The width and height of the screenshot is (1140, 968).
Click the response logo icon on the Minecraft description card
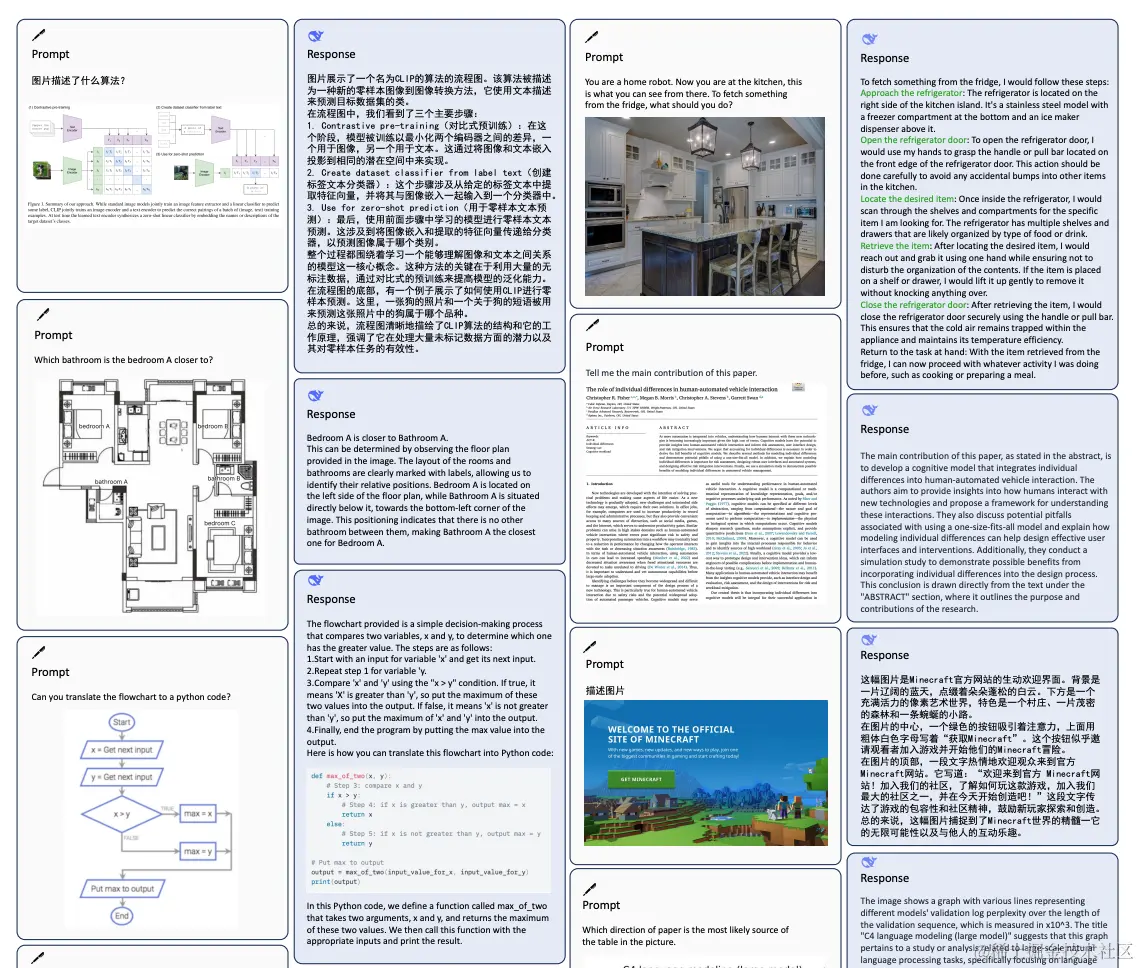tap(869, 639)
